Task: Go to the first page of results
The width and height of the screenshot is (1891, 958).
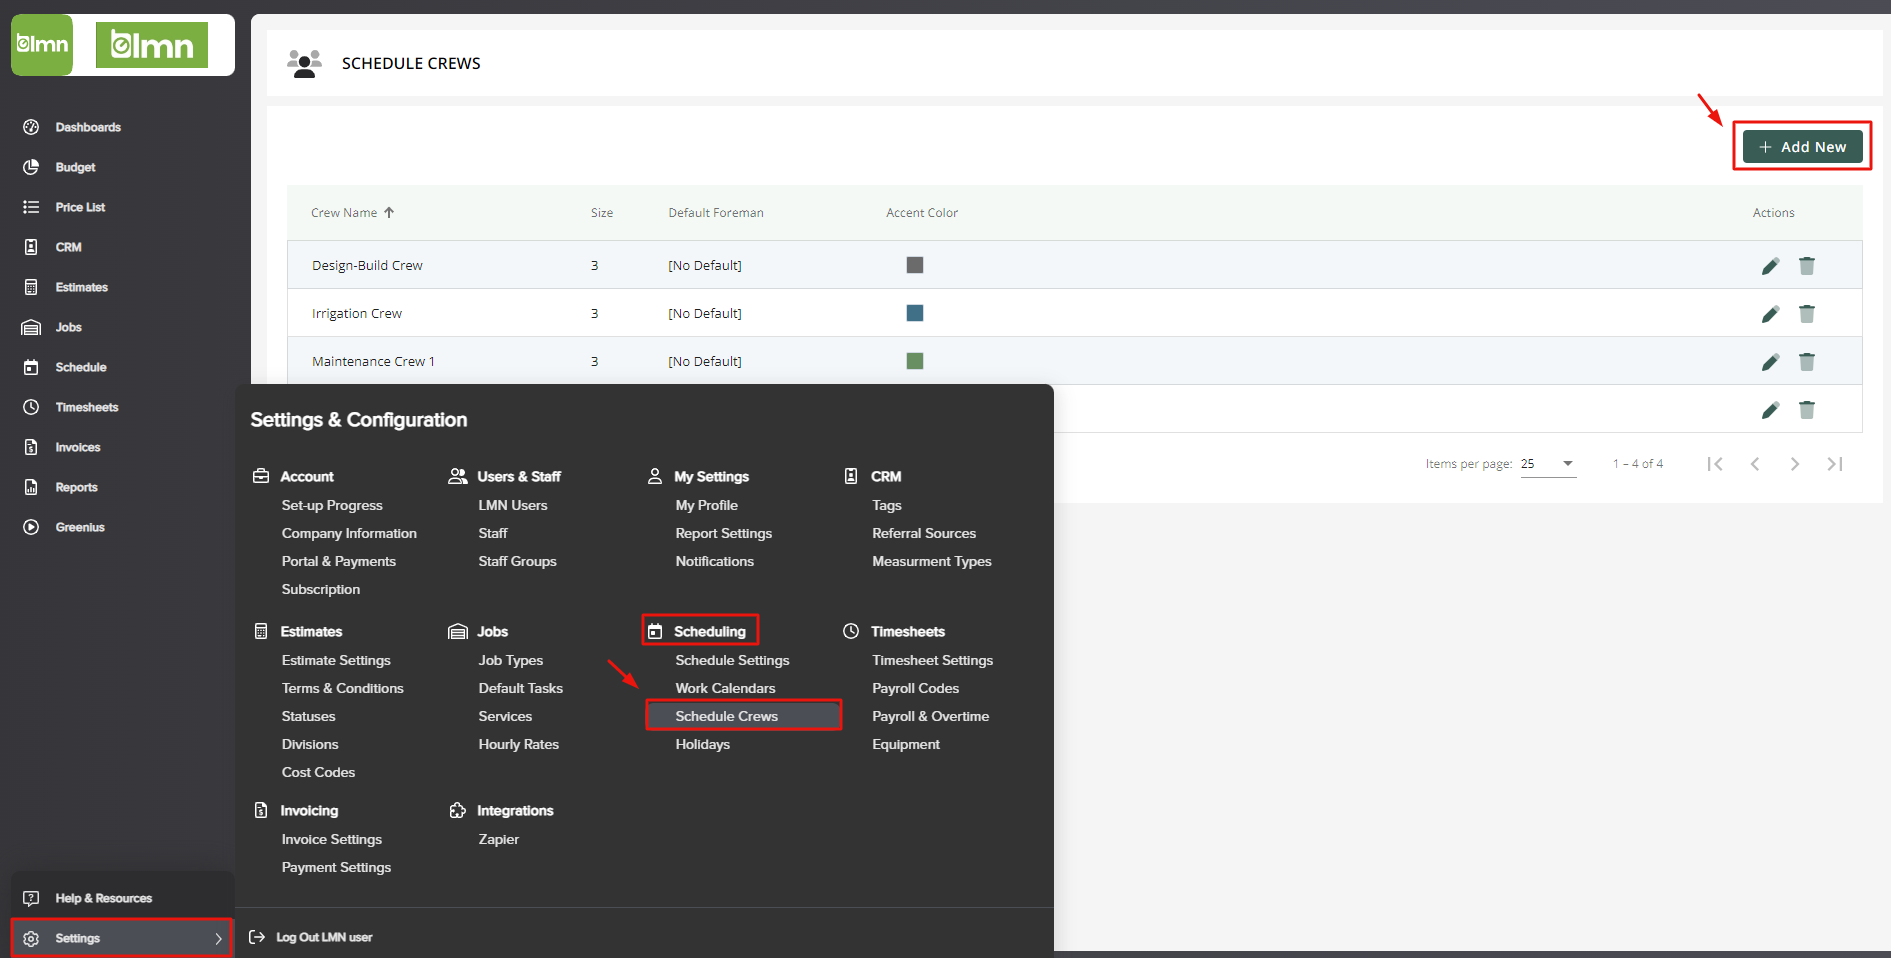Action: [x=1715, y=463]
